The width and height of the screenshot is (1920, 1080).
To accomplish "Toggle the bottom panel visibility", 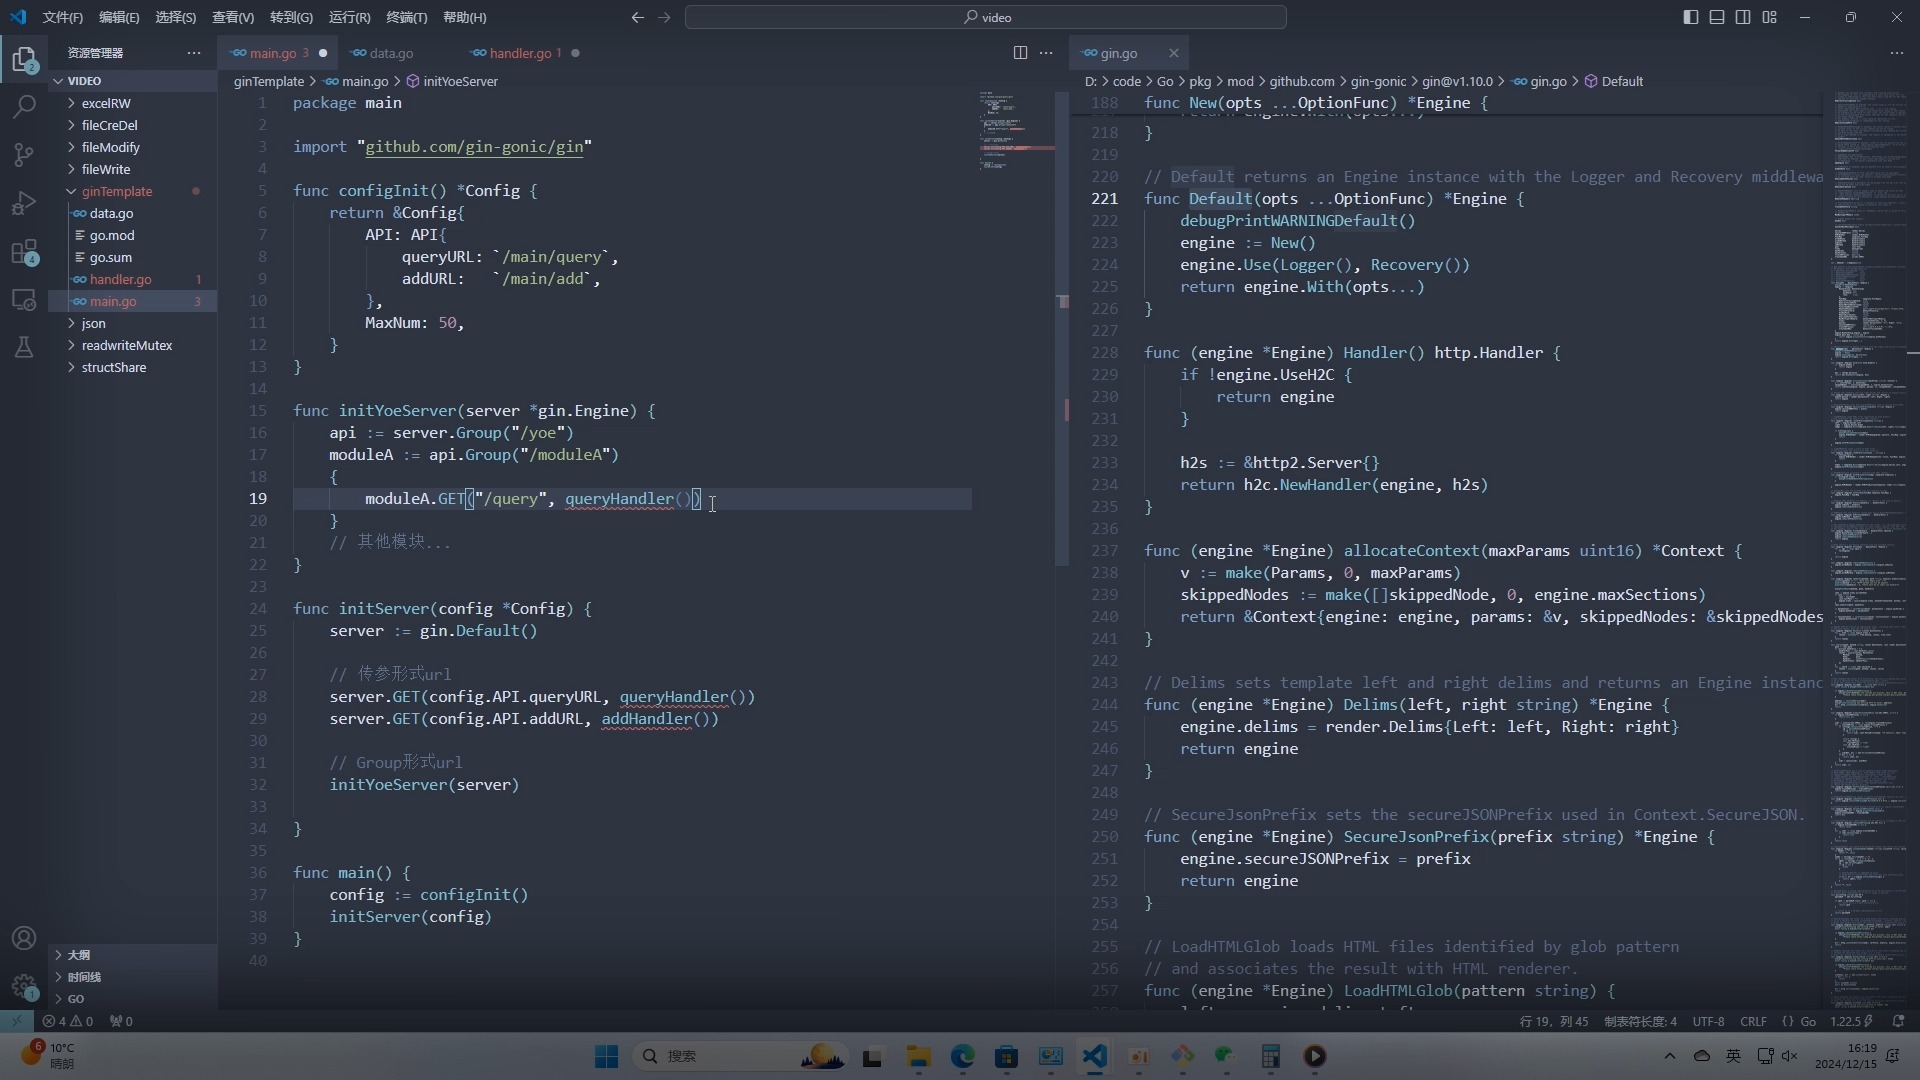I will point(1717,17).
